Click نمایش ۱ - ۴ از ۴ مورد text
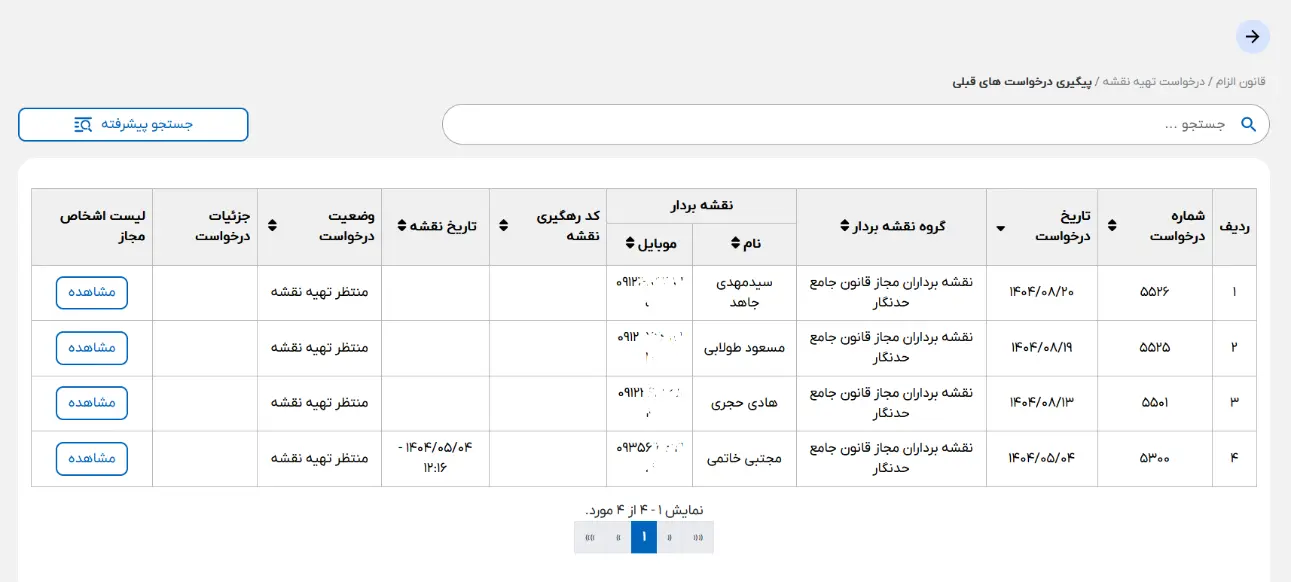The height and width of the screenshot is (582, 1291). 644,509
